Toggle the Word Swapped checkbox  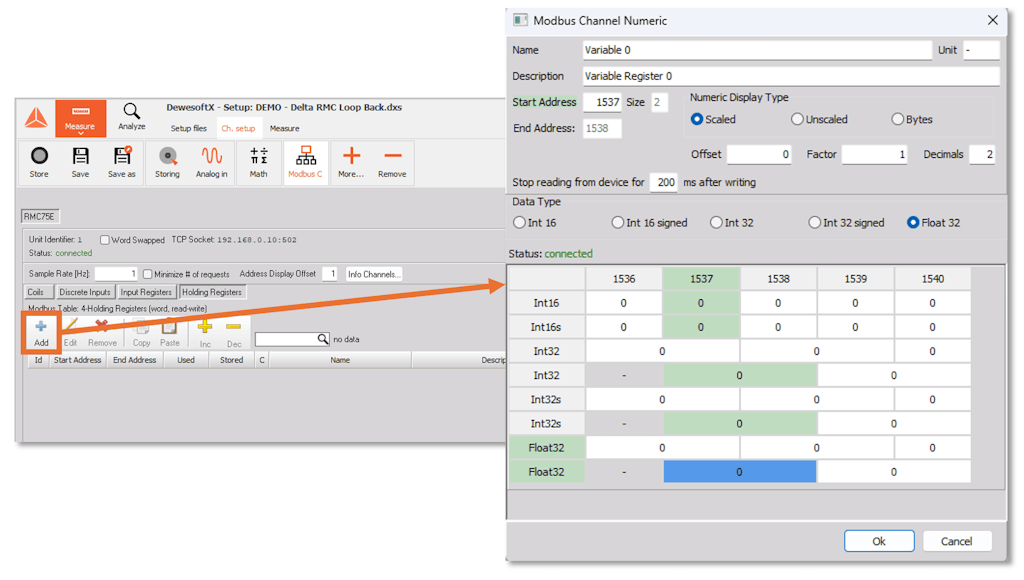click(104, 240)
